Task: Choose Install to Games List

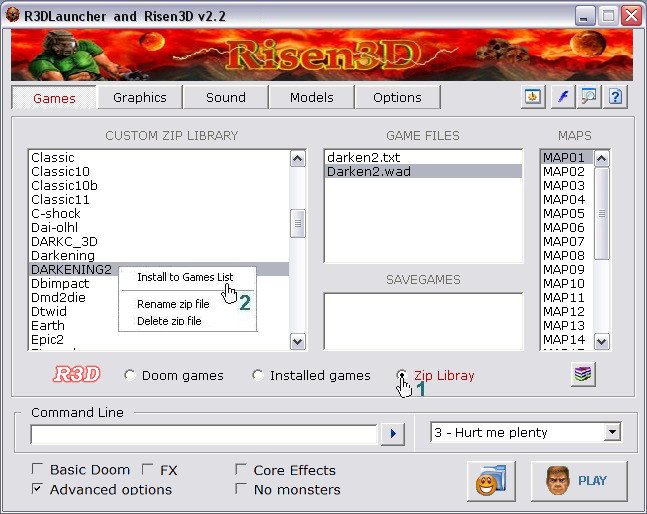Action: (185, 277)
